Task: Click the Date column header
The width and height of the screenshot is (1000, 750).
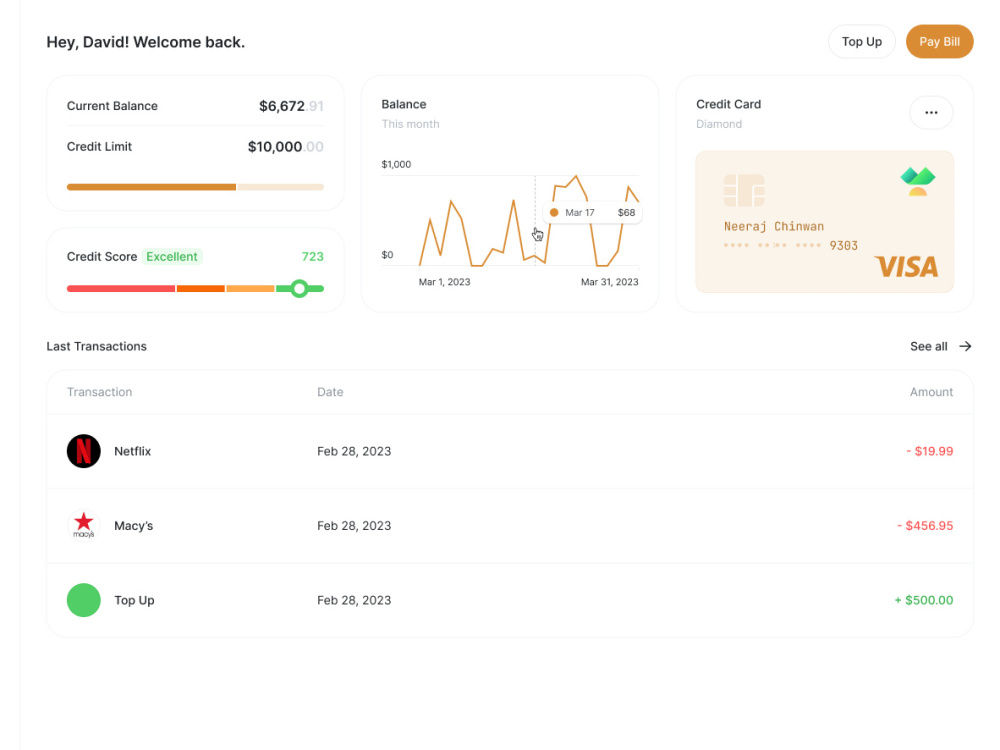Action: coord(330,392)
